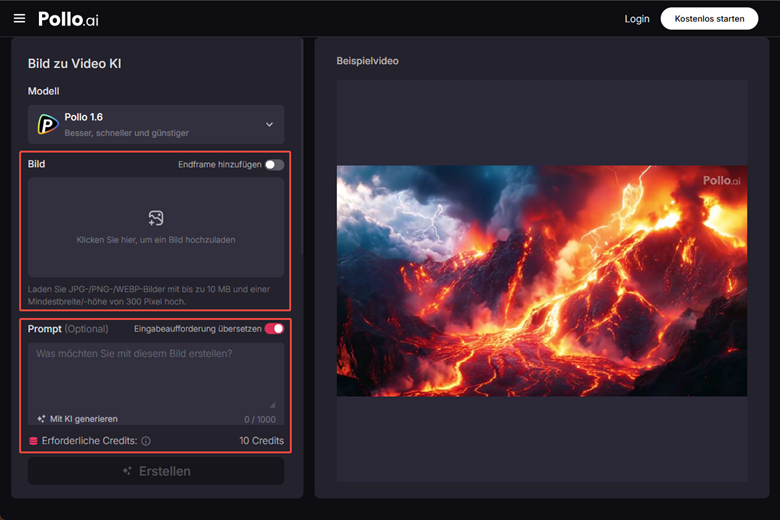
Task: Click the upload requirements text 'Laden Sie JPG-/PNG-/WEBP-Bilder'
Action: [149, 295]
